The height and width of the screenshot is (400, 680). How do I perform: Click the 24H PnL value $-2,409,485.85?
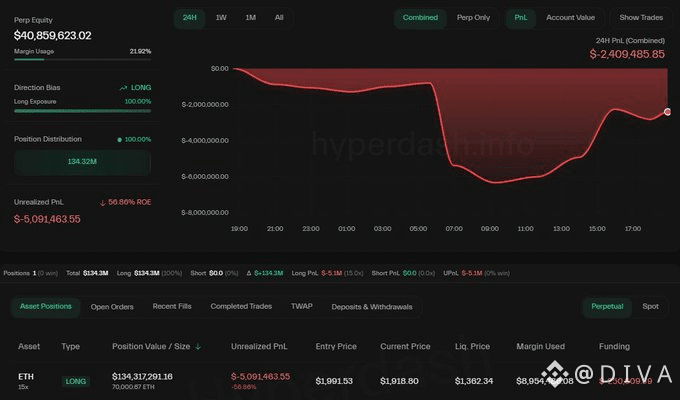point(627,54)
